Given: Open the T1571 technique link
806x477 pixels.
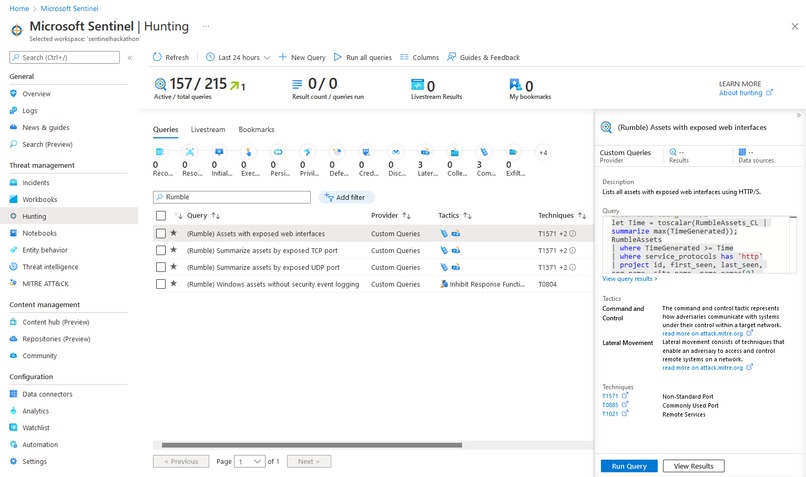Looking at the screenshot, I should point(615,396).
